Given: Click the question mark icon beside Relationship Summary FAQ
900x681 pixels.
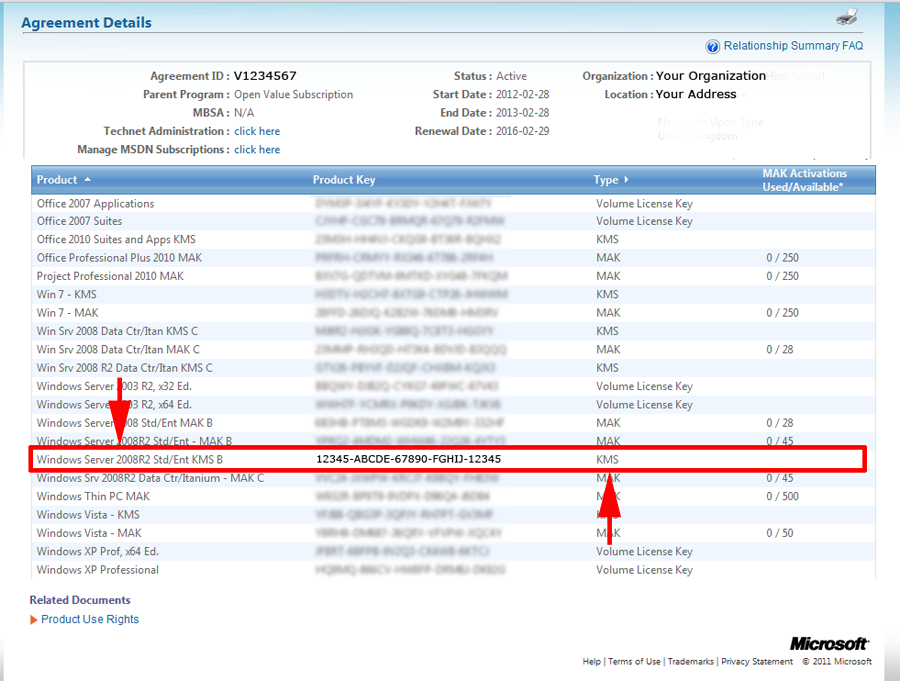Looking at the screenshot, I should pyautogui.click(x=713, y=45).
